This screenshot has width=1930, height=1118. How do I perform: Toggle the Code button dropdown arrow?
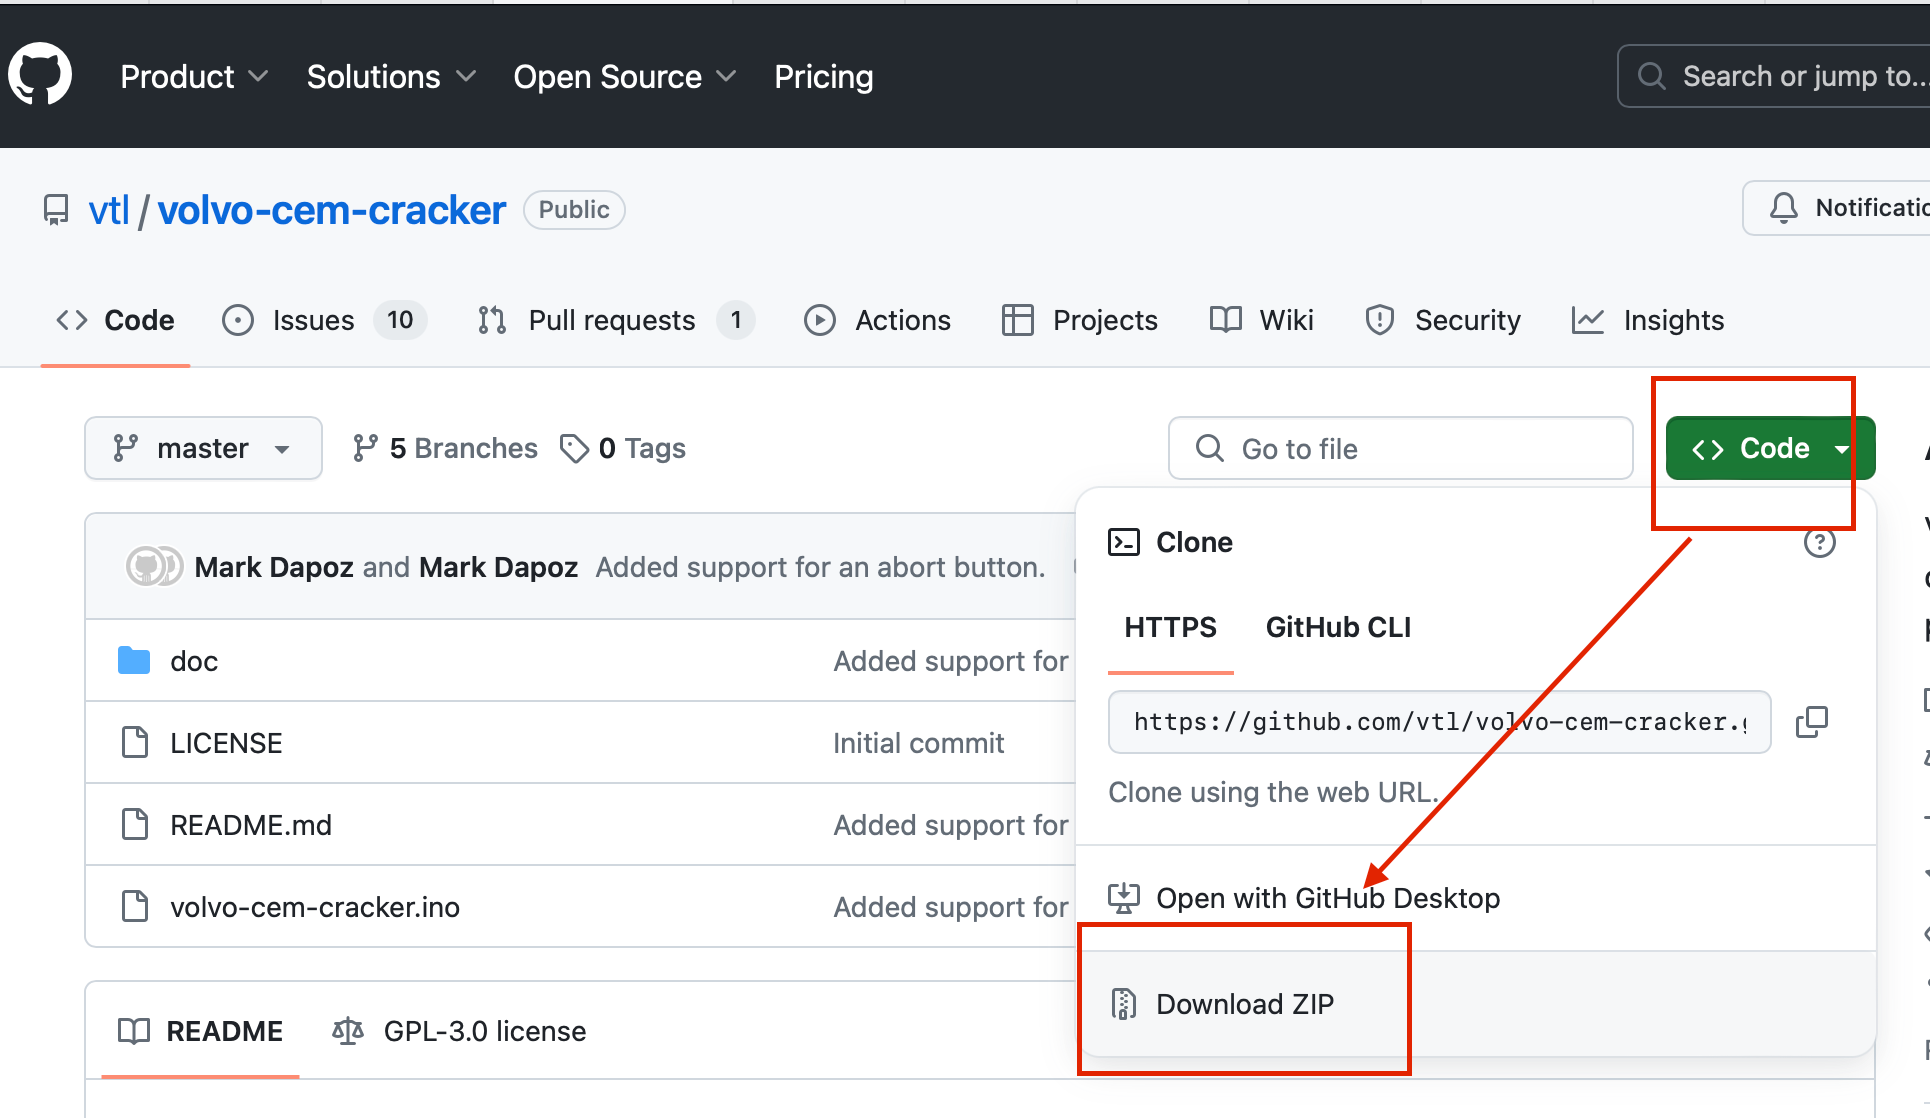point(1842,449)
